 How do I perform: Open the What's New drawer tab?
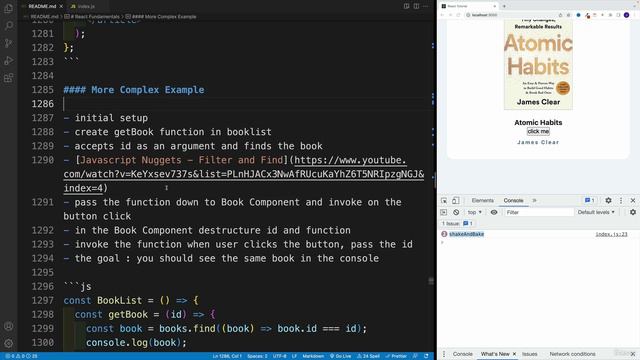[495, 354]
